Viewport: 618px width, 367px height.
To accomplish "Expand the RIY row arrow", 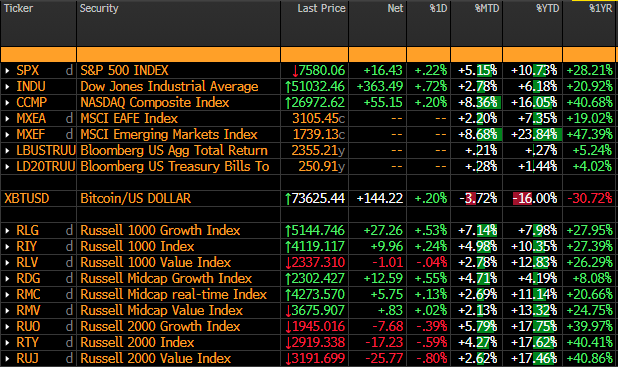I will coord(7,247).
